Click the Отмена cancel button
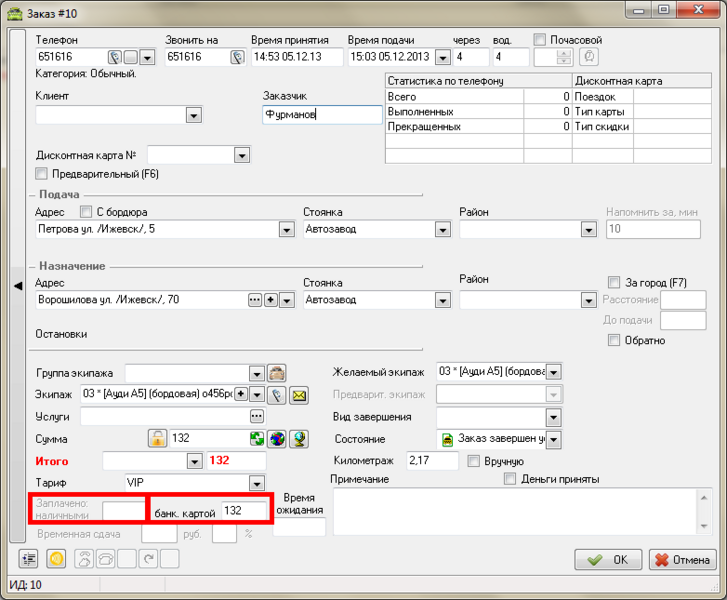The width and height of the screenshot is (727, 600). pyautogui.click(x=682, y=559)
